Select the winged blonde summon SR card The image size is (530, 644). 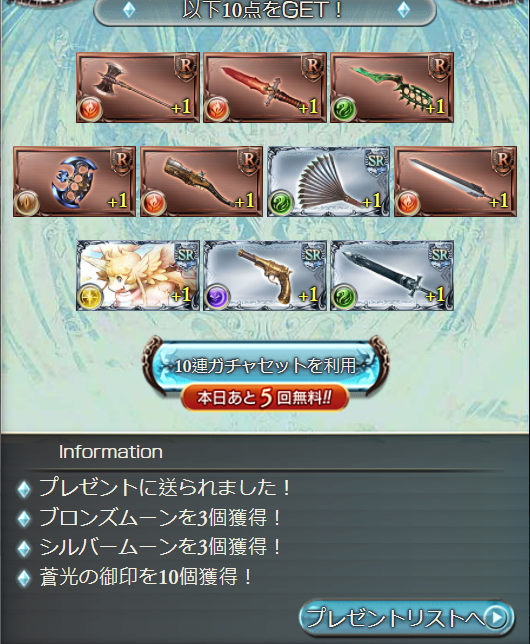[138, 276]
